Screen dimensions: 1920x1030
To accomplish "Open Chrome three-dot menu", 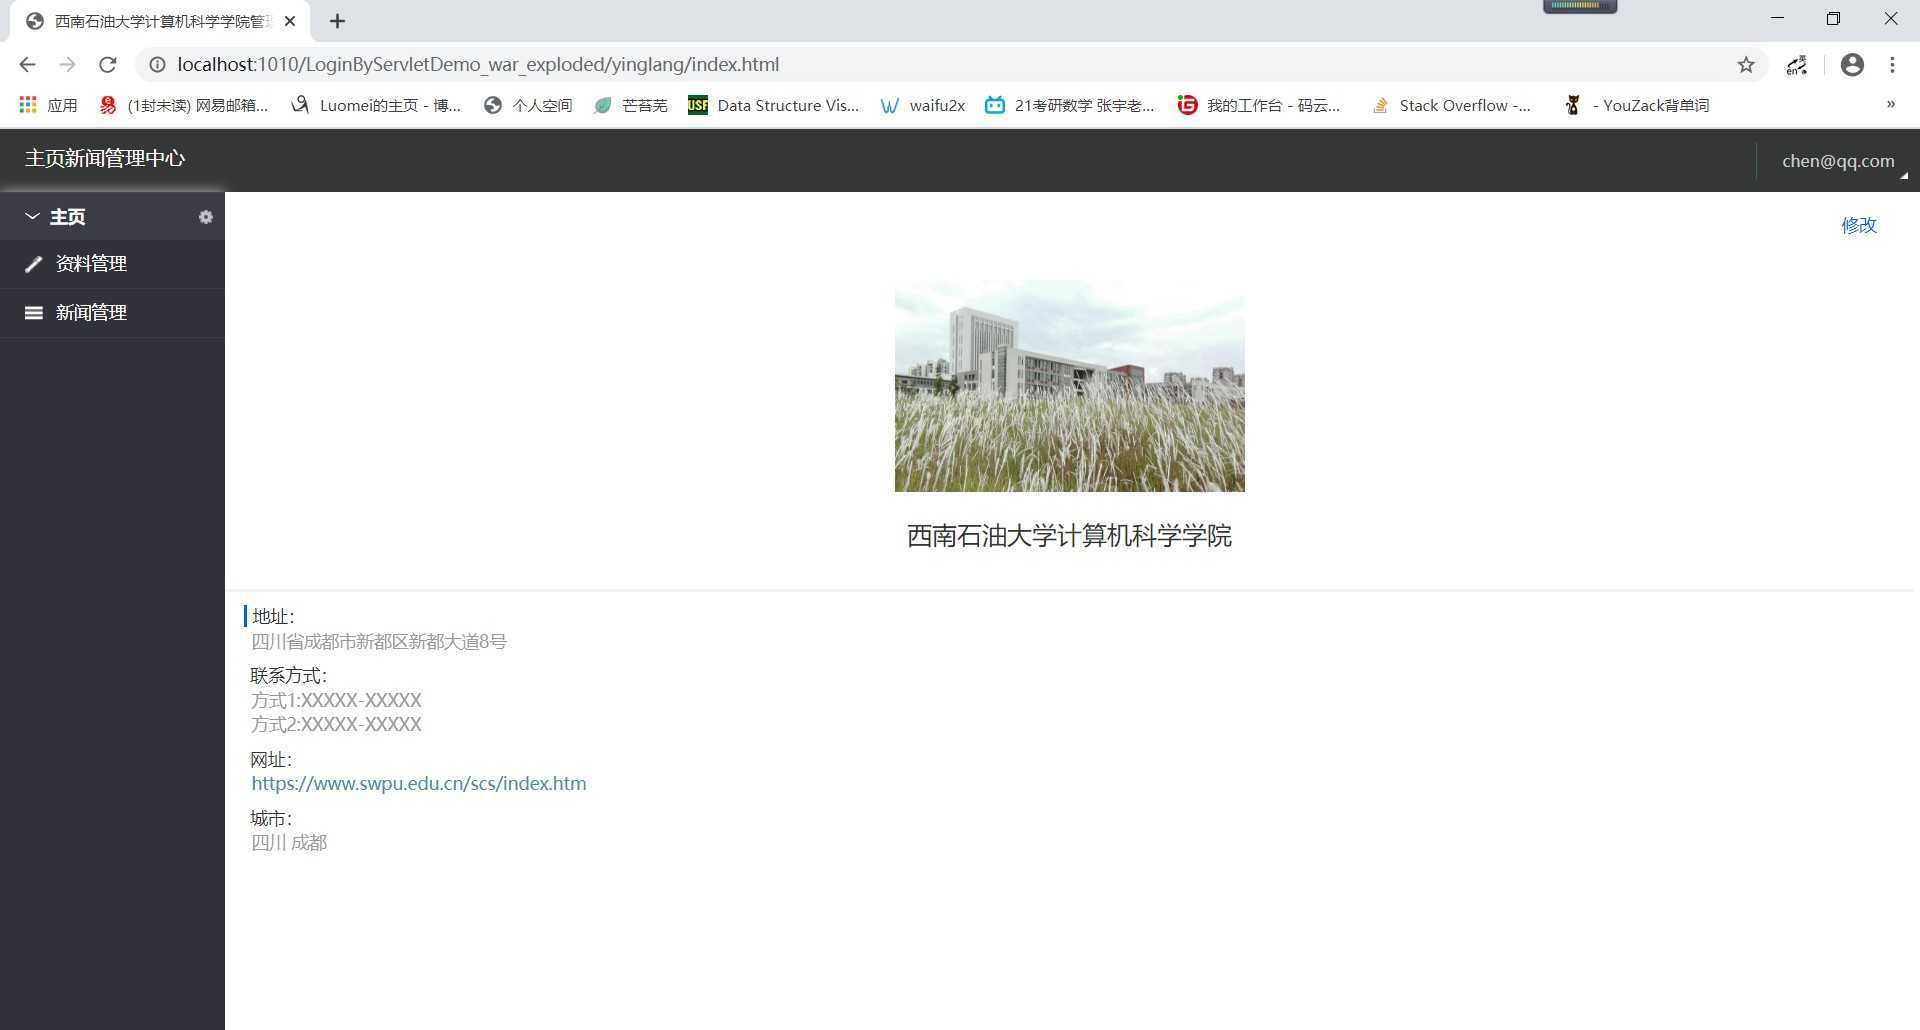I will (1892, 64).
